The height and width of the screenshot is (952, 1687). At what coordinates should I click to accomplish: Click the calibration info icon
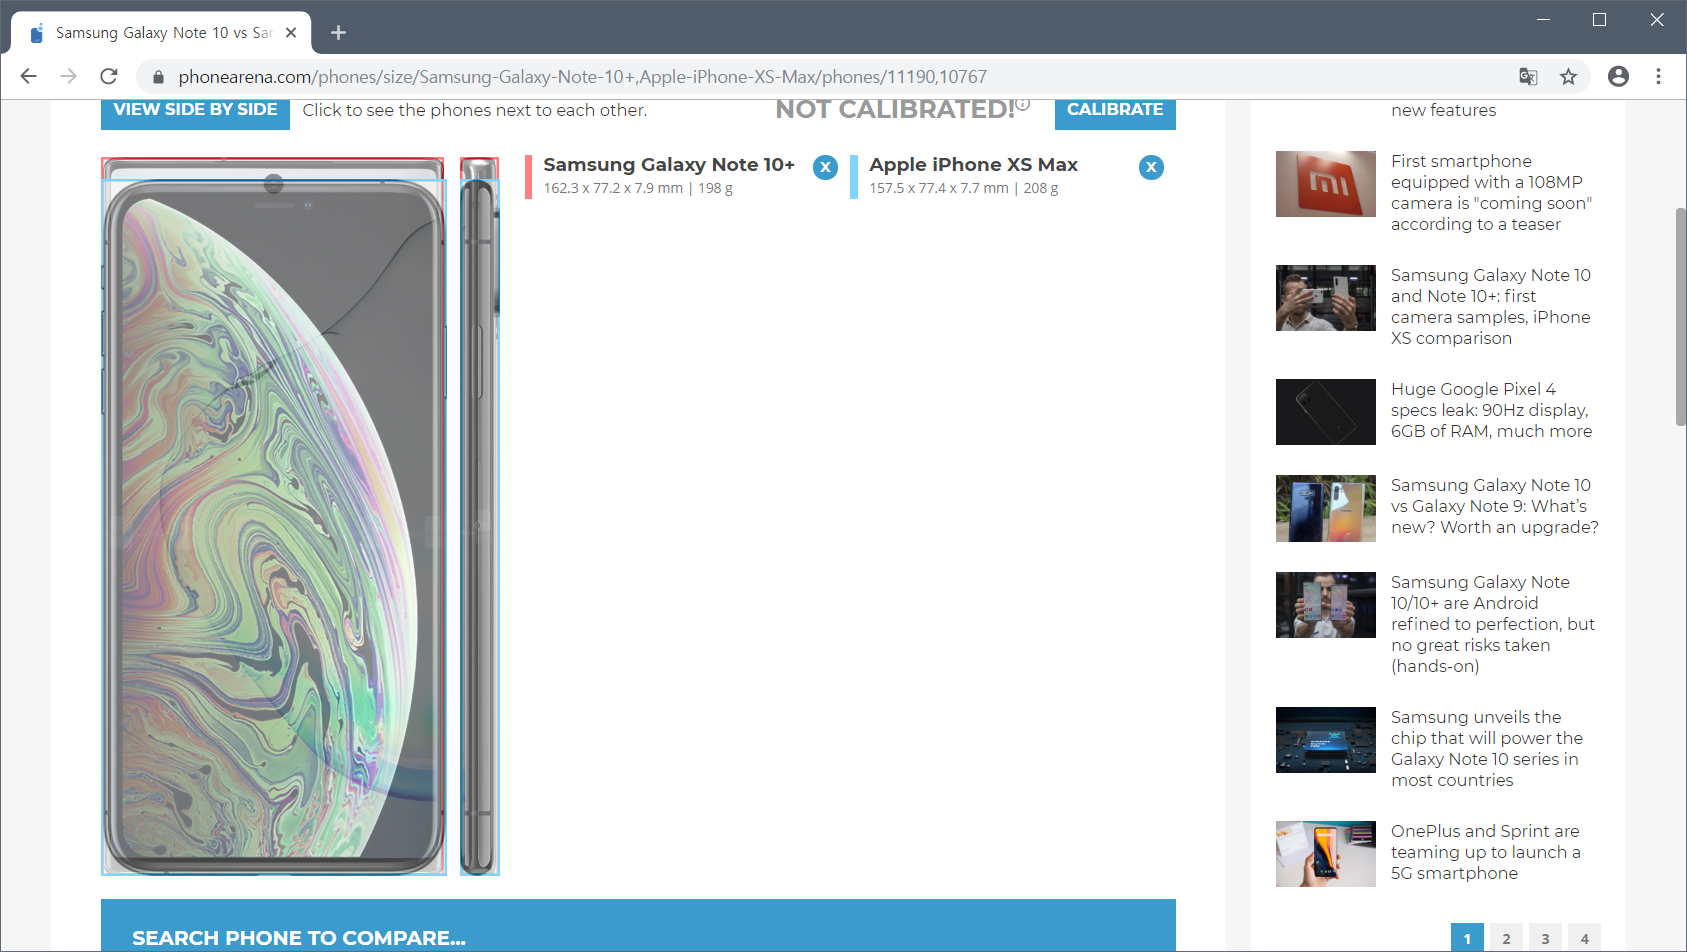point(1023,104)
